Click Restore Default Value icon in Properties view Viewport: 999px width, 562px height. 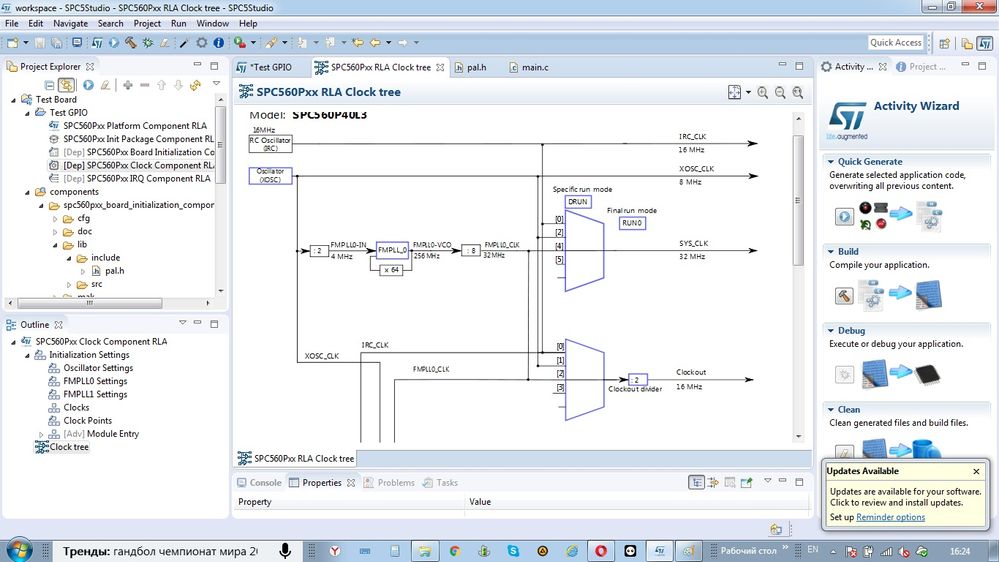coord(730,483)
